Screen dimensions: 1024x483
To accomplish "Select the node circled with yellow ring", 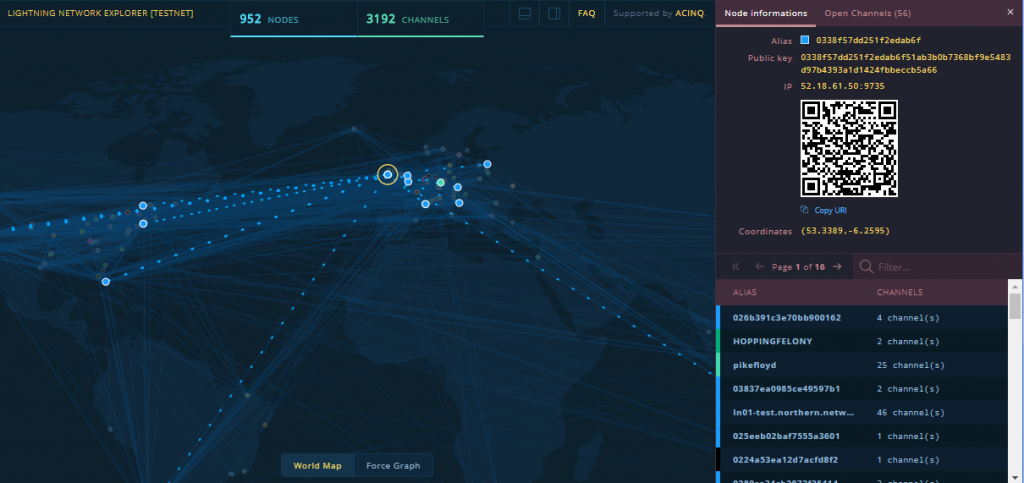I will (x=387, y=174).
